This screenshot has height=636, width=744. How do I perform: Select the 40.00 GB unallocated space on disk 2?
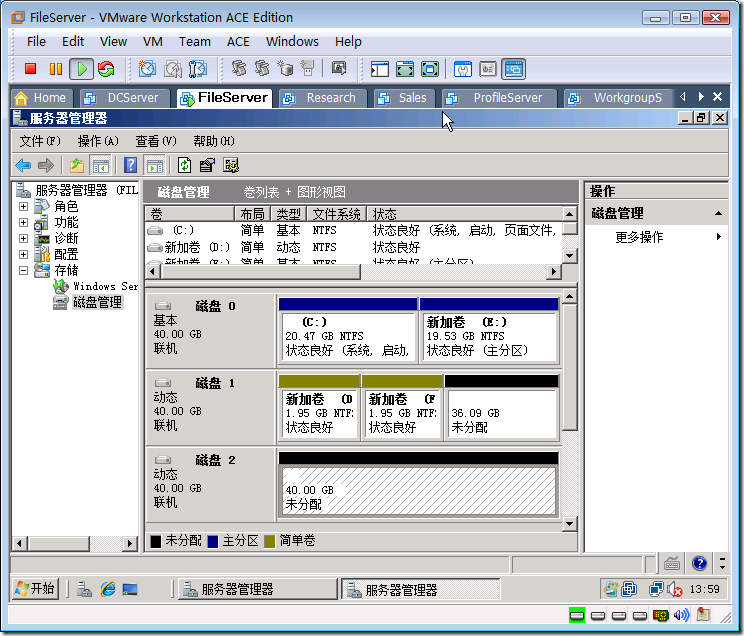418,485
